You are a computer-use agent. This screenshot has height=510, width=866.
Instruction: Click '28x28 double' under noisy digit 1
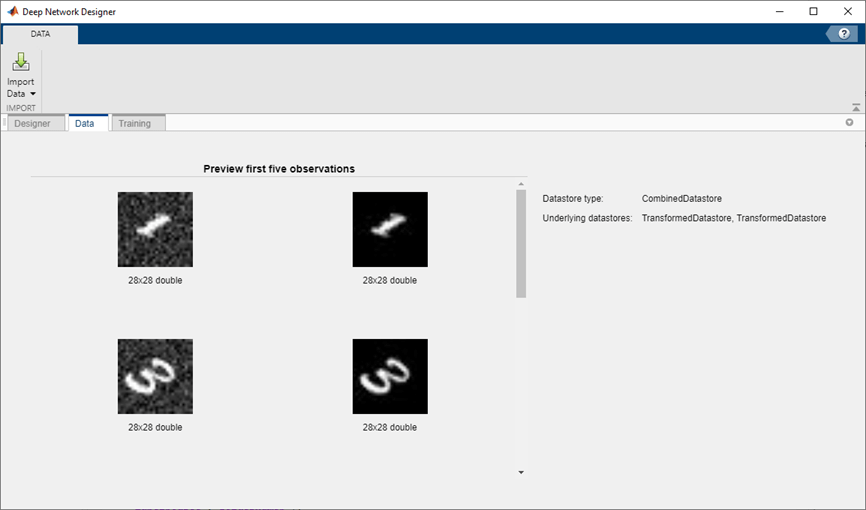coord(155,280)
